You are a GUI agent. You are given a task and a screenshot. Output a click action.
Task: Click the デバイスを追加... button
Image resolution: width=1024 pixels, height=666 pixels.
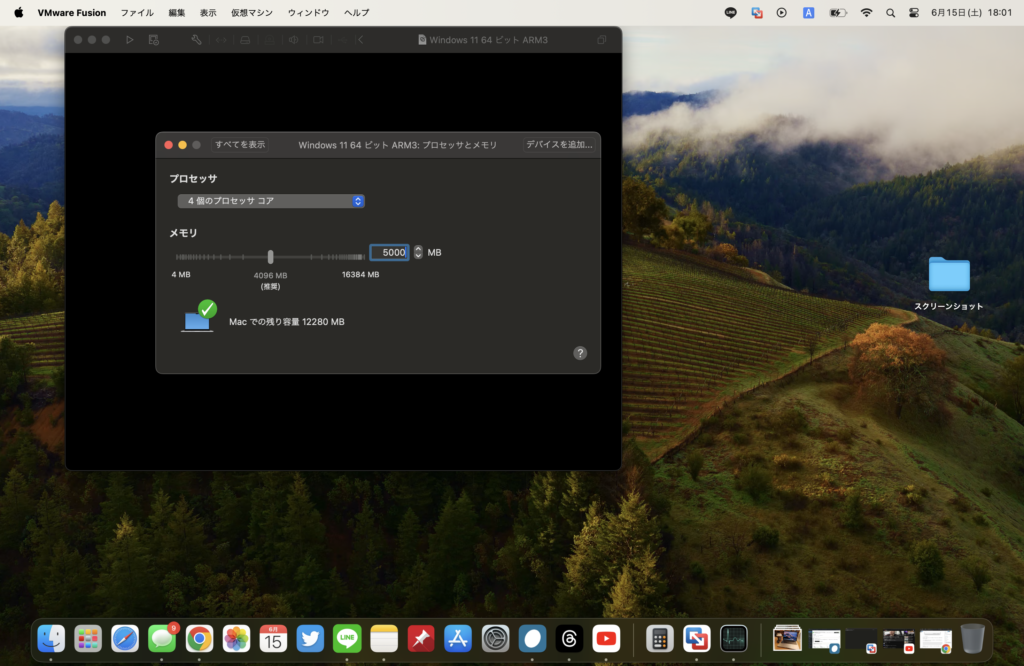pyautogui.click(x=559, y=145)
